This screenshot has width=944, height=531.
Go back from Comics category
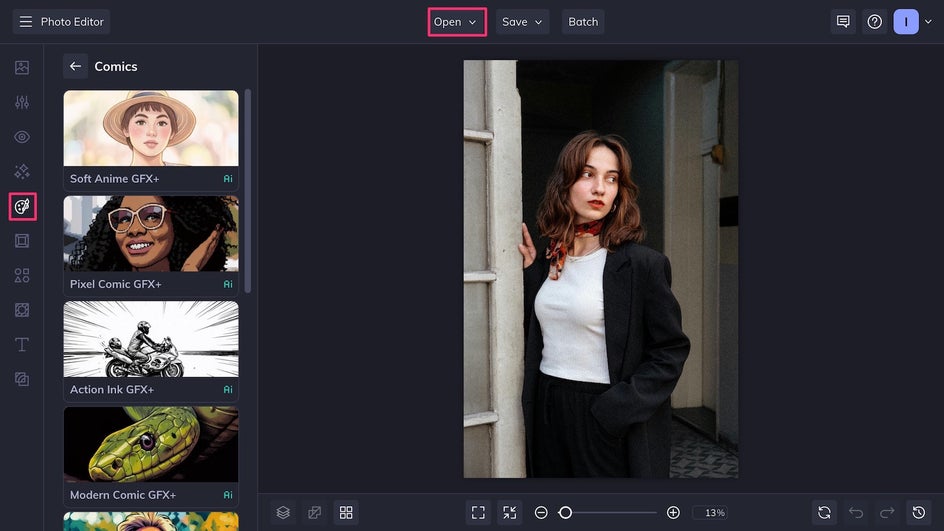pos(75,66)
